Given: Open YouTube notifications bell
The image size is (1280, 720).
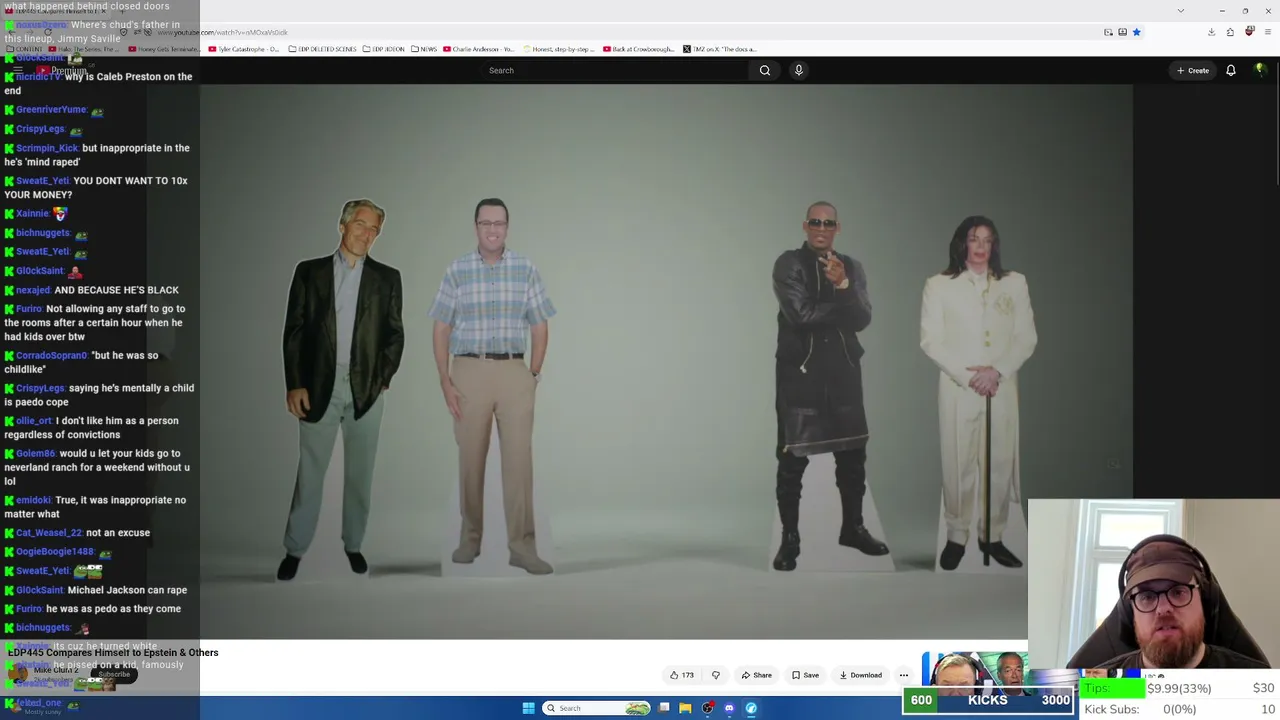Looking at the screenshot, I should [1231, 70].
